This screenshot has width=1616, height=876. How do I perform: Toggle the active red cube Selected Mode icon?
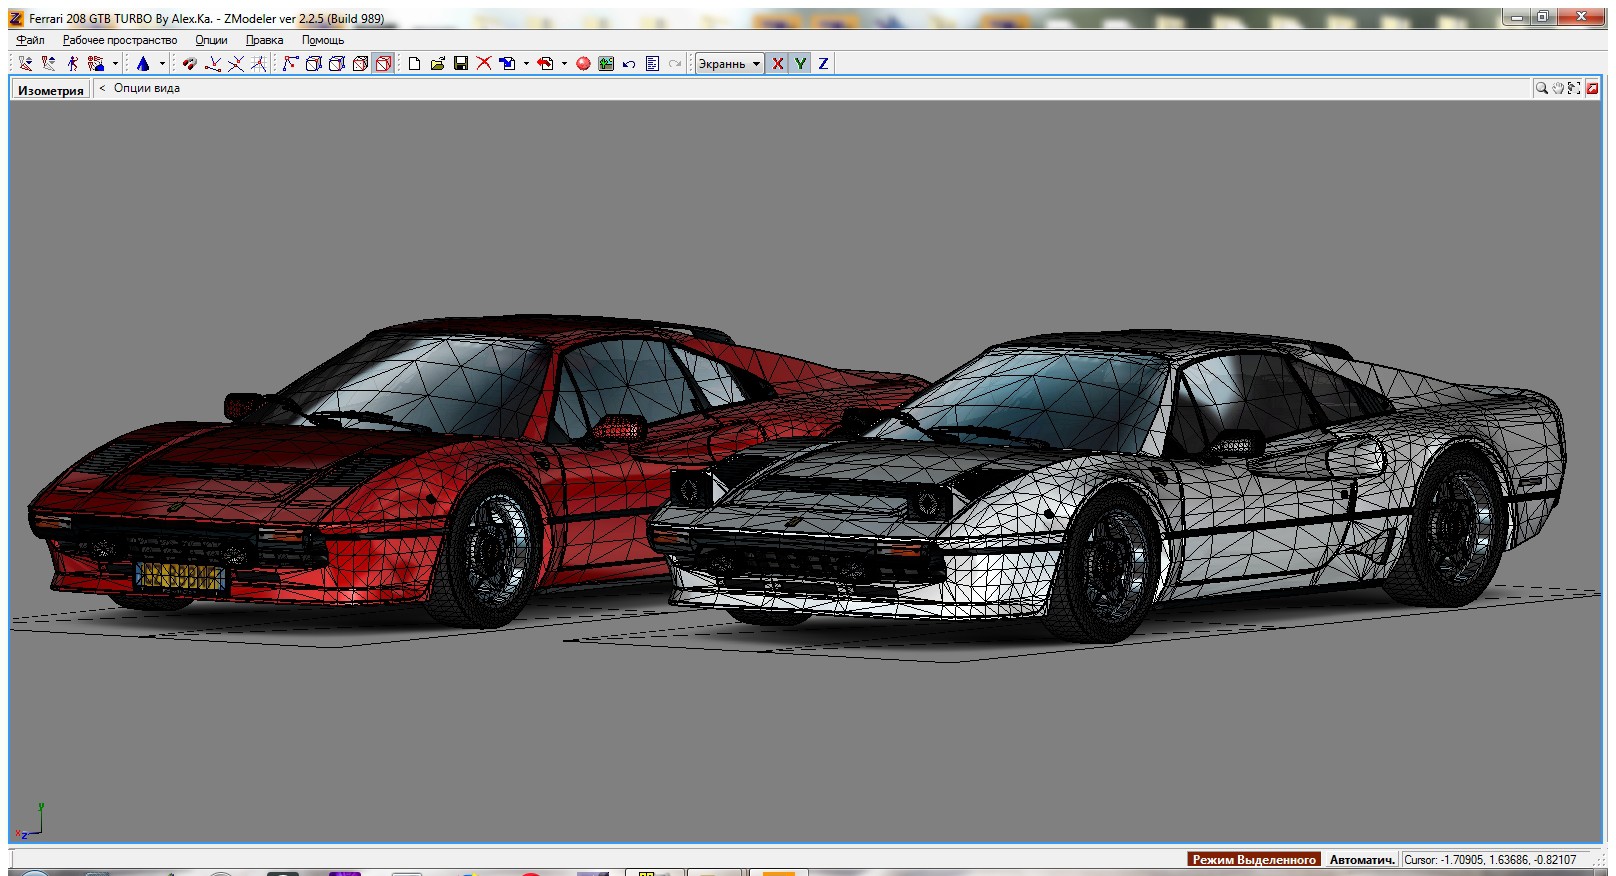[x=383, y=64]
